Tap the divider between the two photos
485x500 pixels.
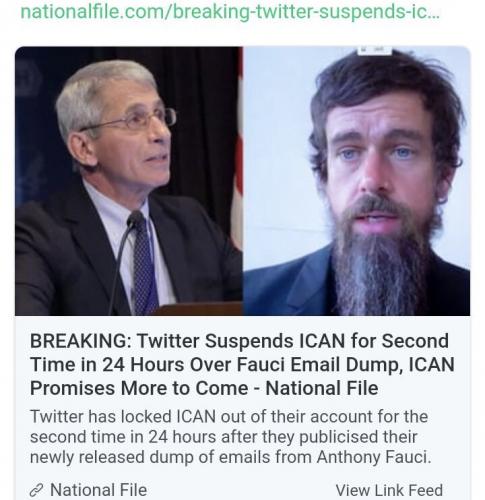[243, 181]
